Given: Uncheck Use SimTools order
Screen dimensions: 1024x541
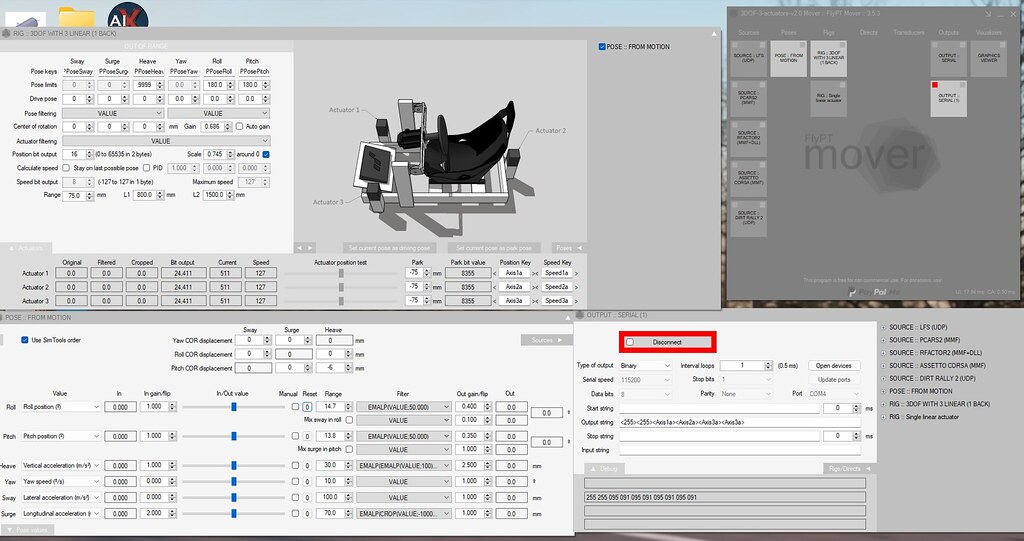Looking at the screenshot, I should click(x=25, y=340).
